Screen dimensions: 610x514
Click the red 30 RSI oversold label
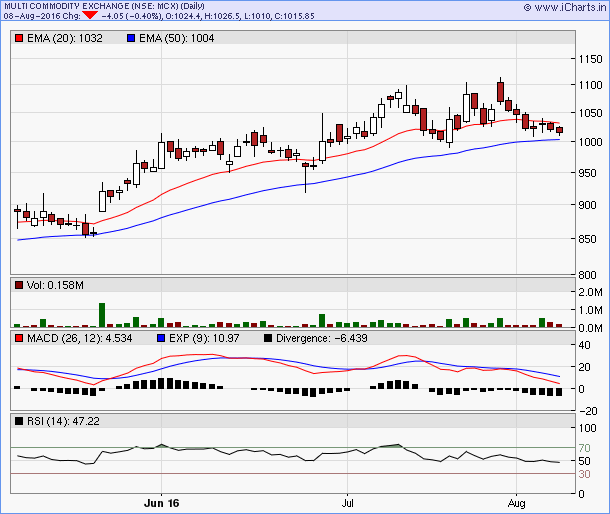click(x=584, y=474)
